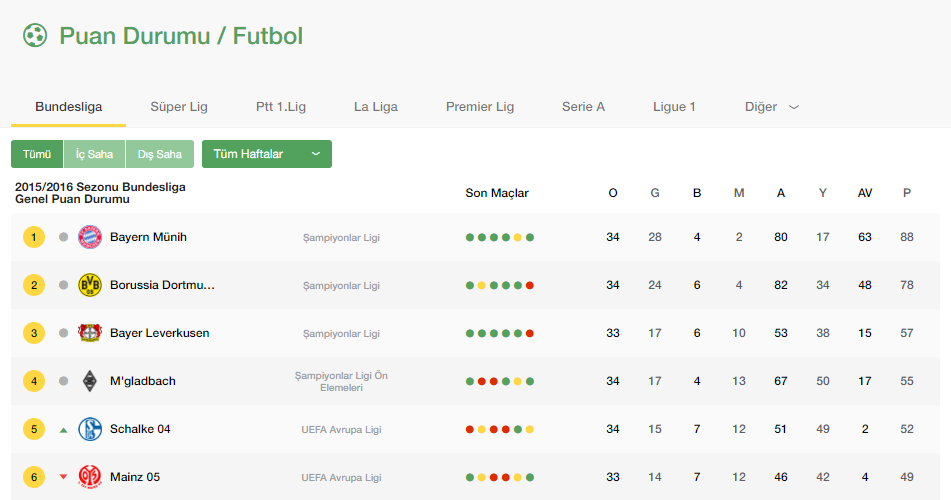Click the football icon beside Puan Durumu

click(35, 36)
